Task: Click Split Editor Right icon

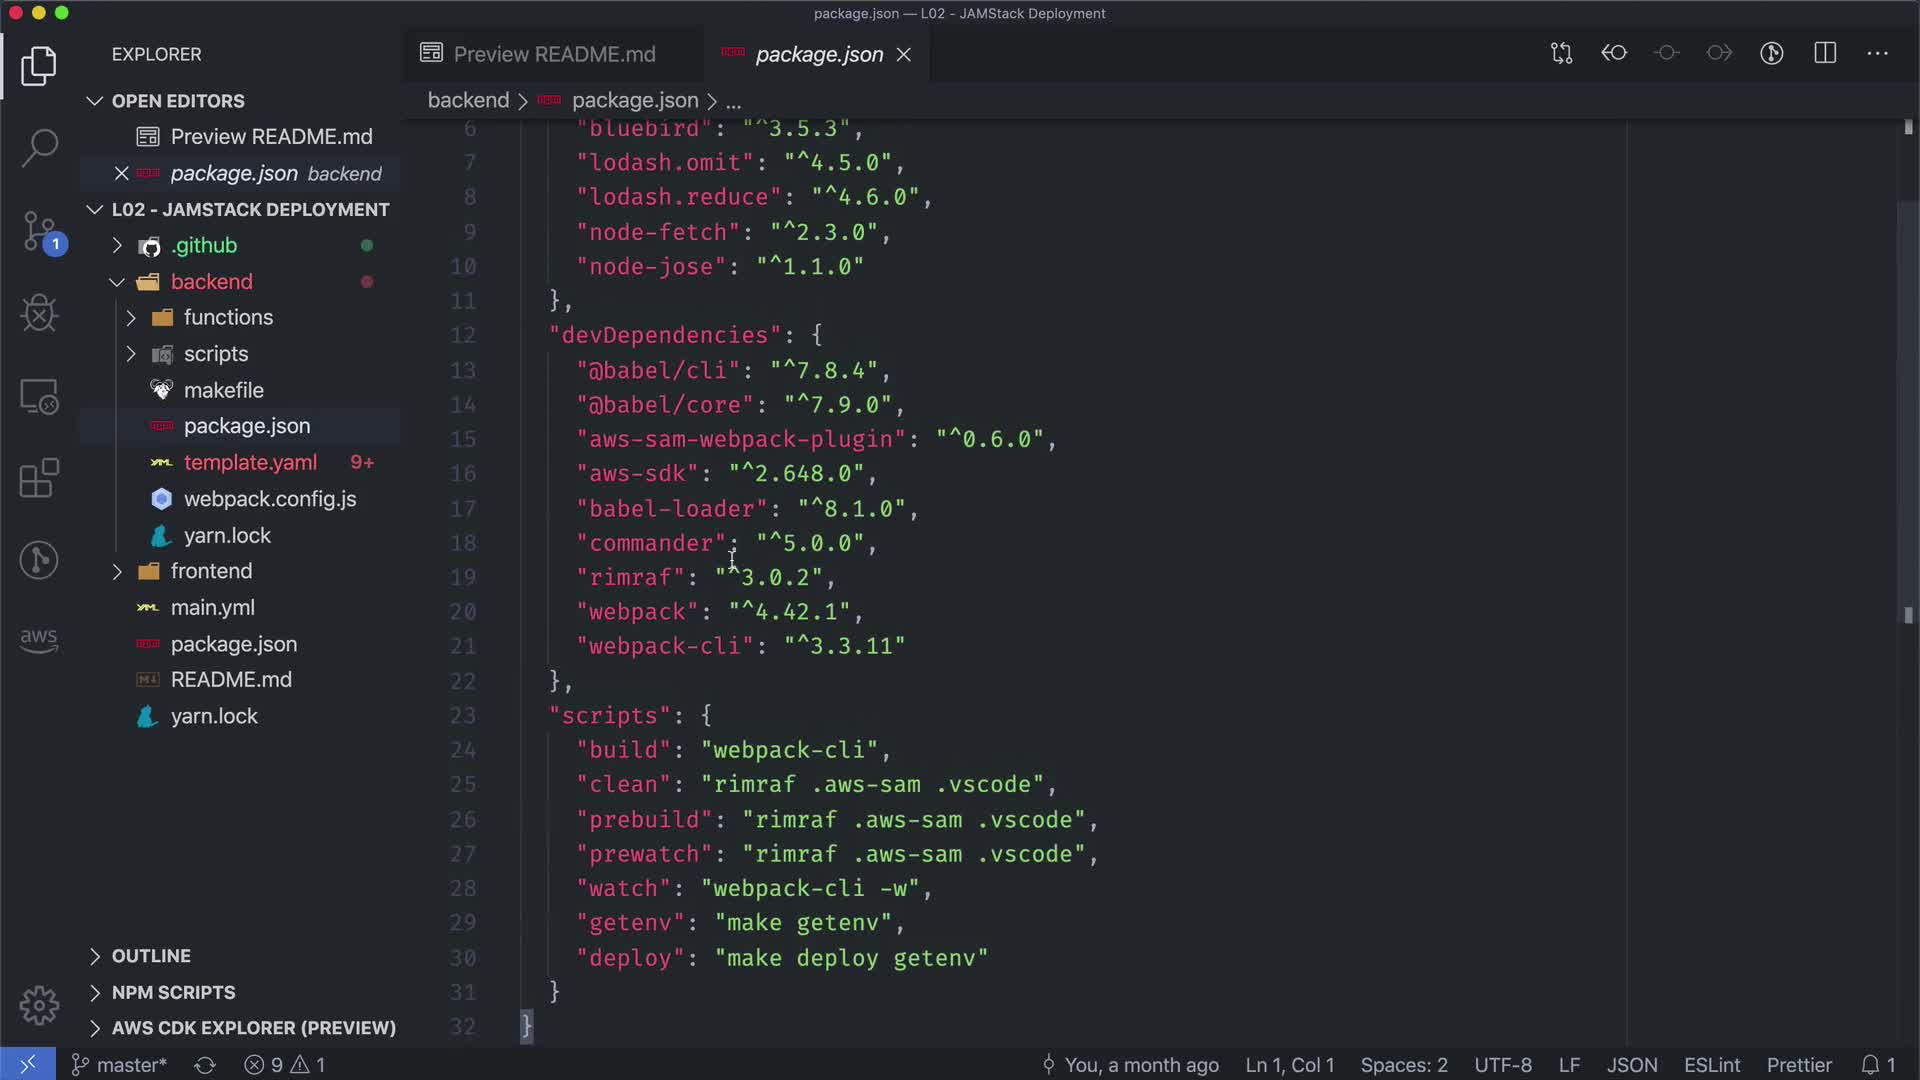Action: (1825, 54)
